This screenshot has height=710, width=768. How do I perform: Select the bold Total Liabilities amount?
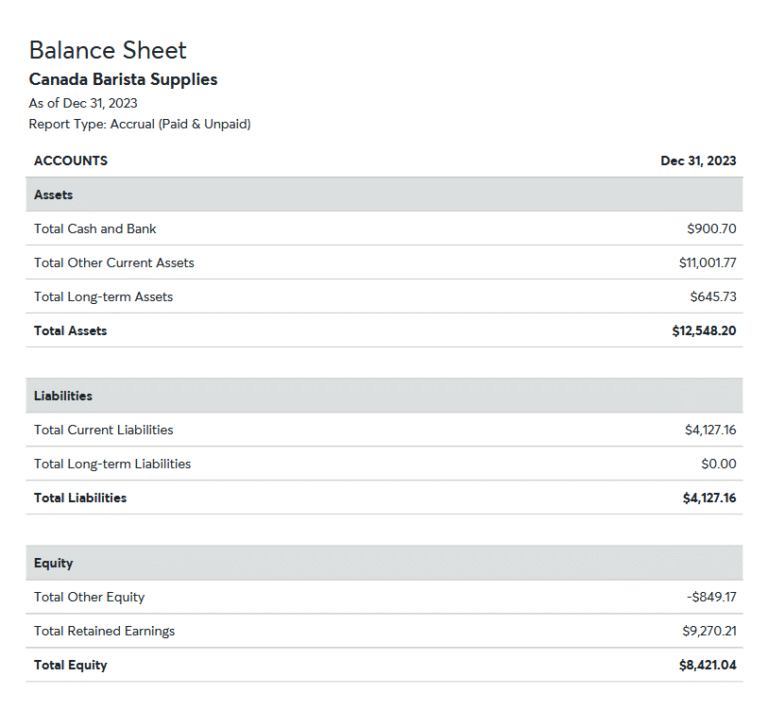click(x=709, y=498)
